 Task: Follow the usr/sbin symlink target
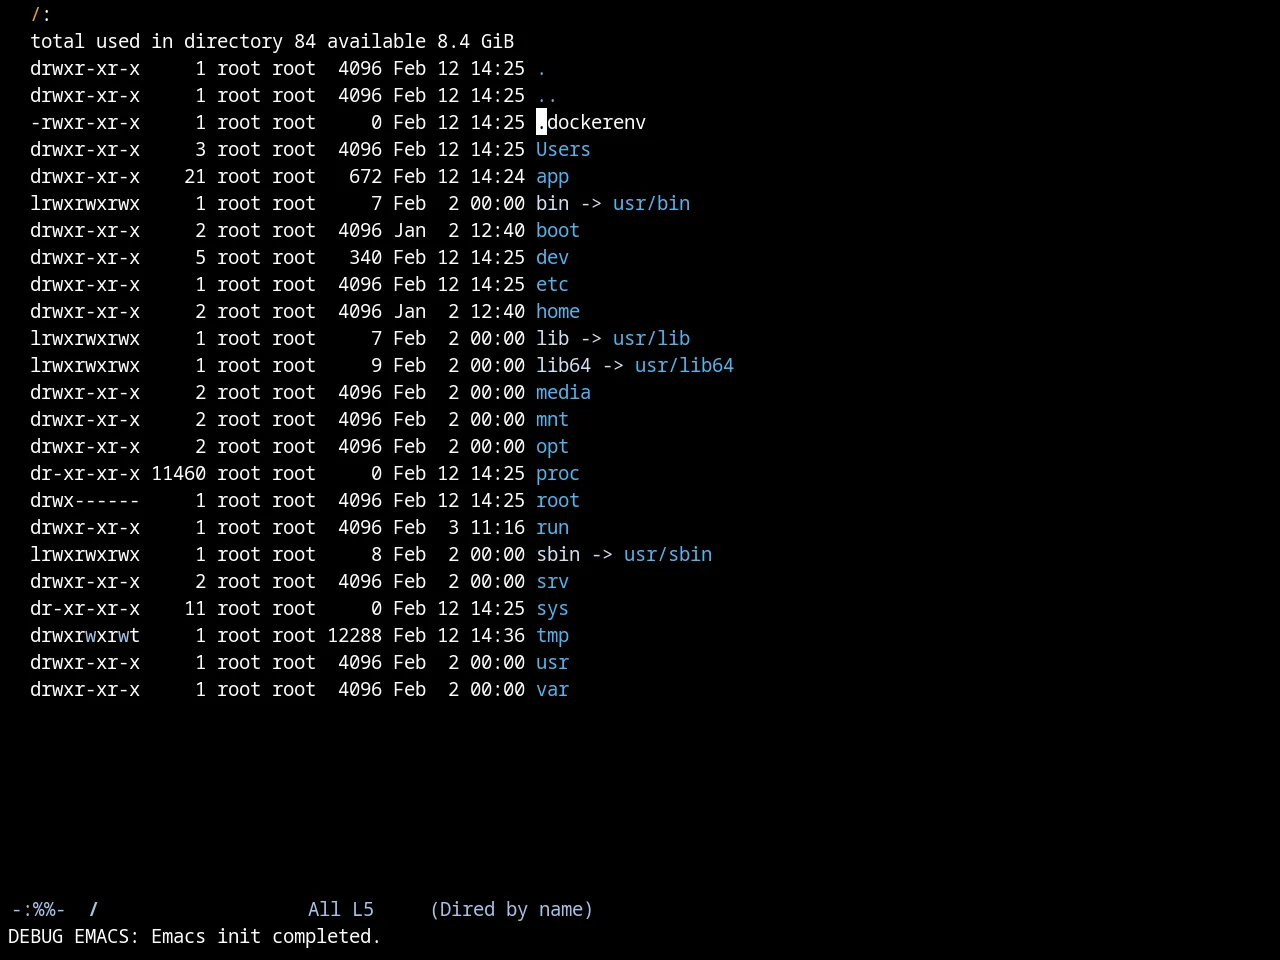(x=668, y=554)
